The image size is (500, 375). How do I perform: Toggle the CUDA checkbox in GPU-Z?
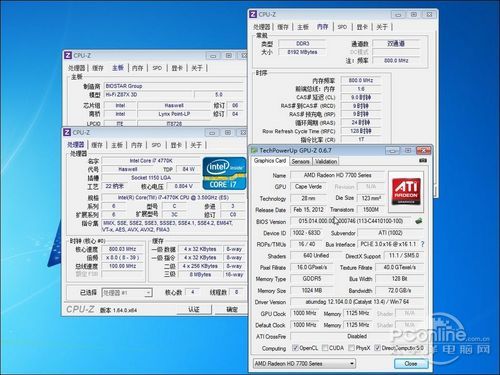pos(325,348)
